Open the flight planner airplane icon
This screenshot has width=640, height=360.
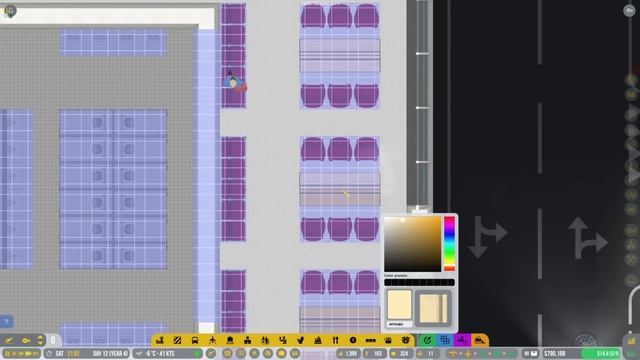click(x=9, y=340)
